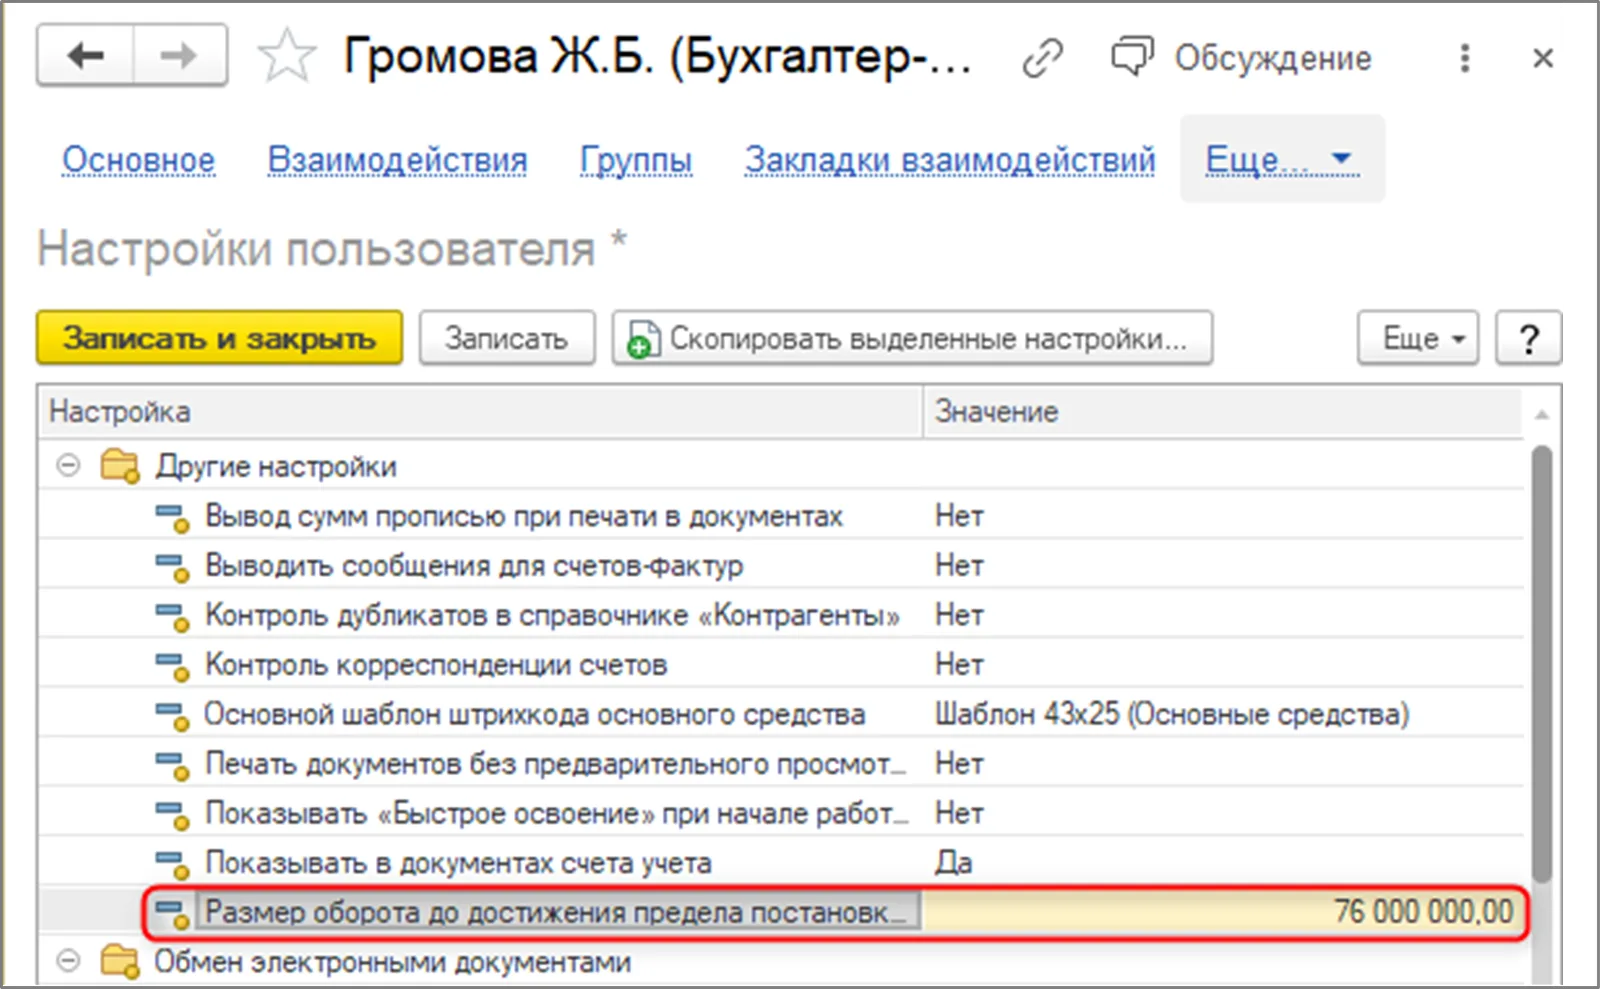The image size is (1600, 989).
Task: Click the icon beside Показывать в документах счета учета
Action: coord(172,863)
